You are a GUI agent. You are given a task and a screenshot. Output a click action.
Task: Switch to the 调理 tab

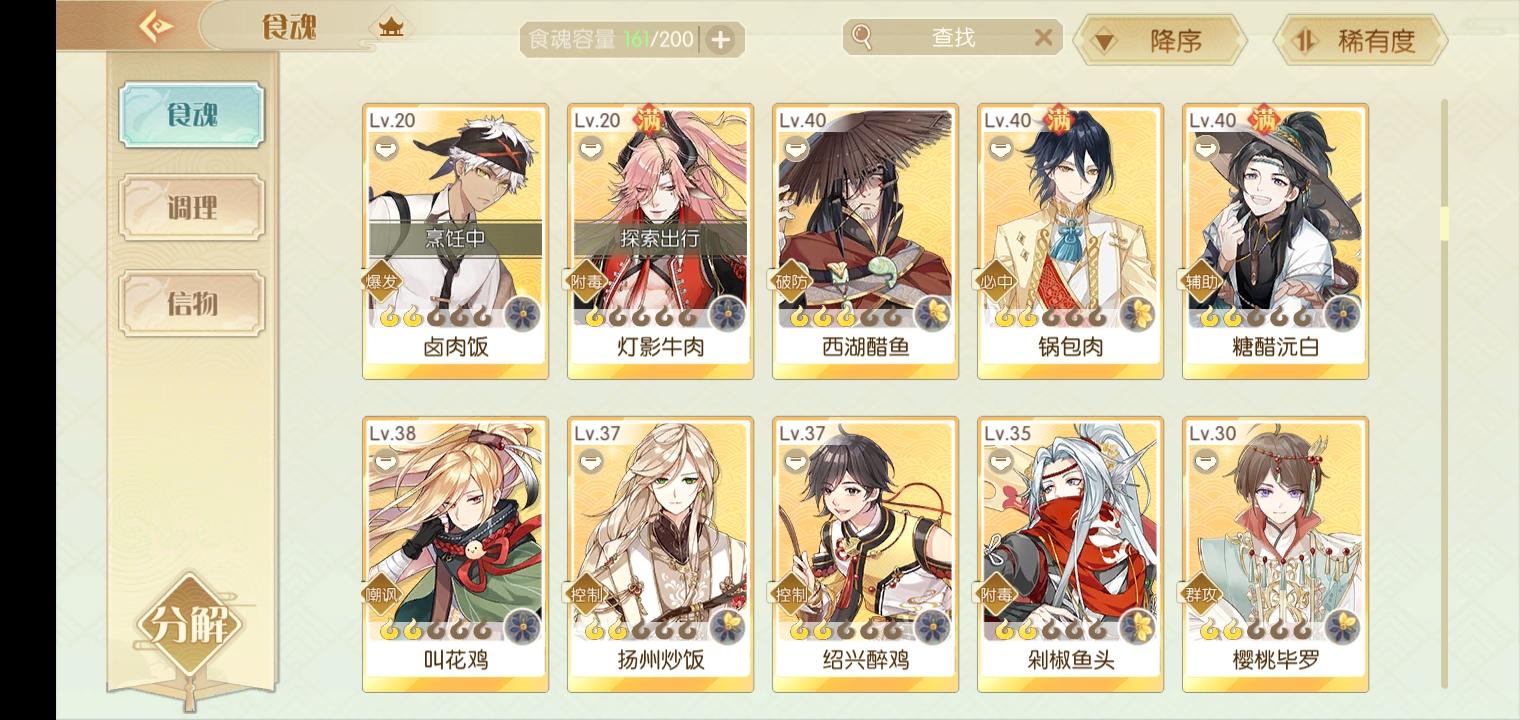(192, 208)
